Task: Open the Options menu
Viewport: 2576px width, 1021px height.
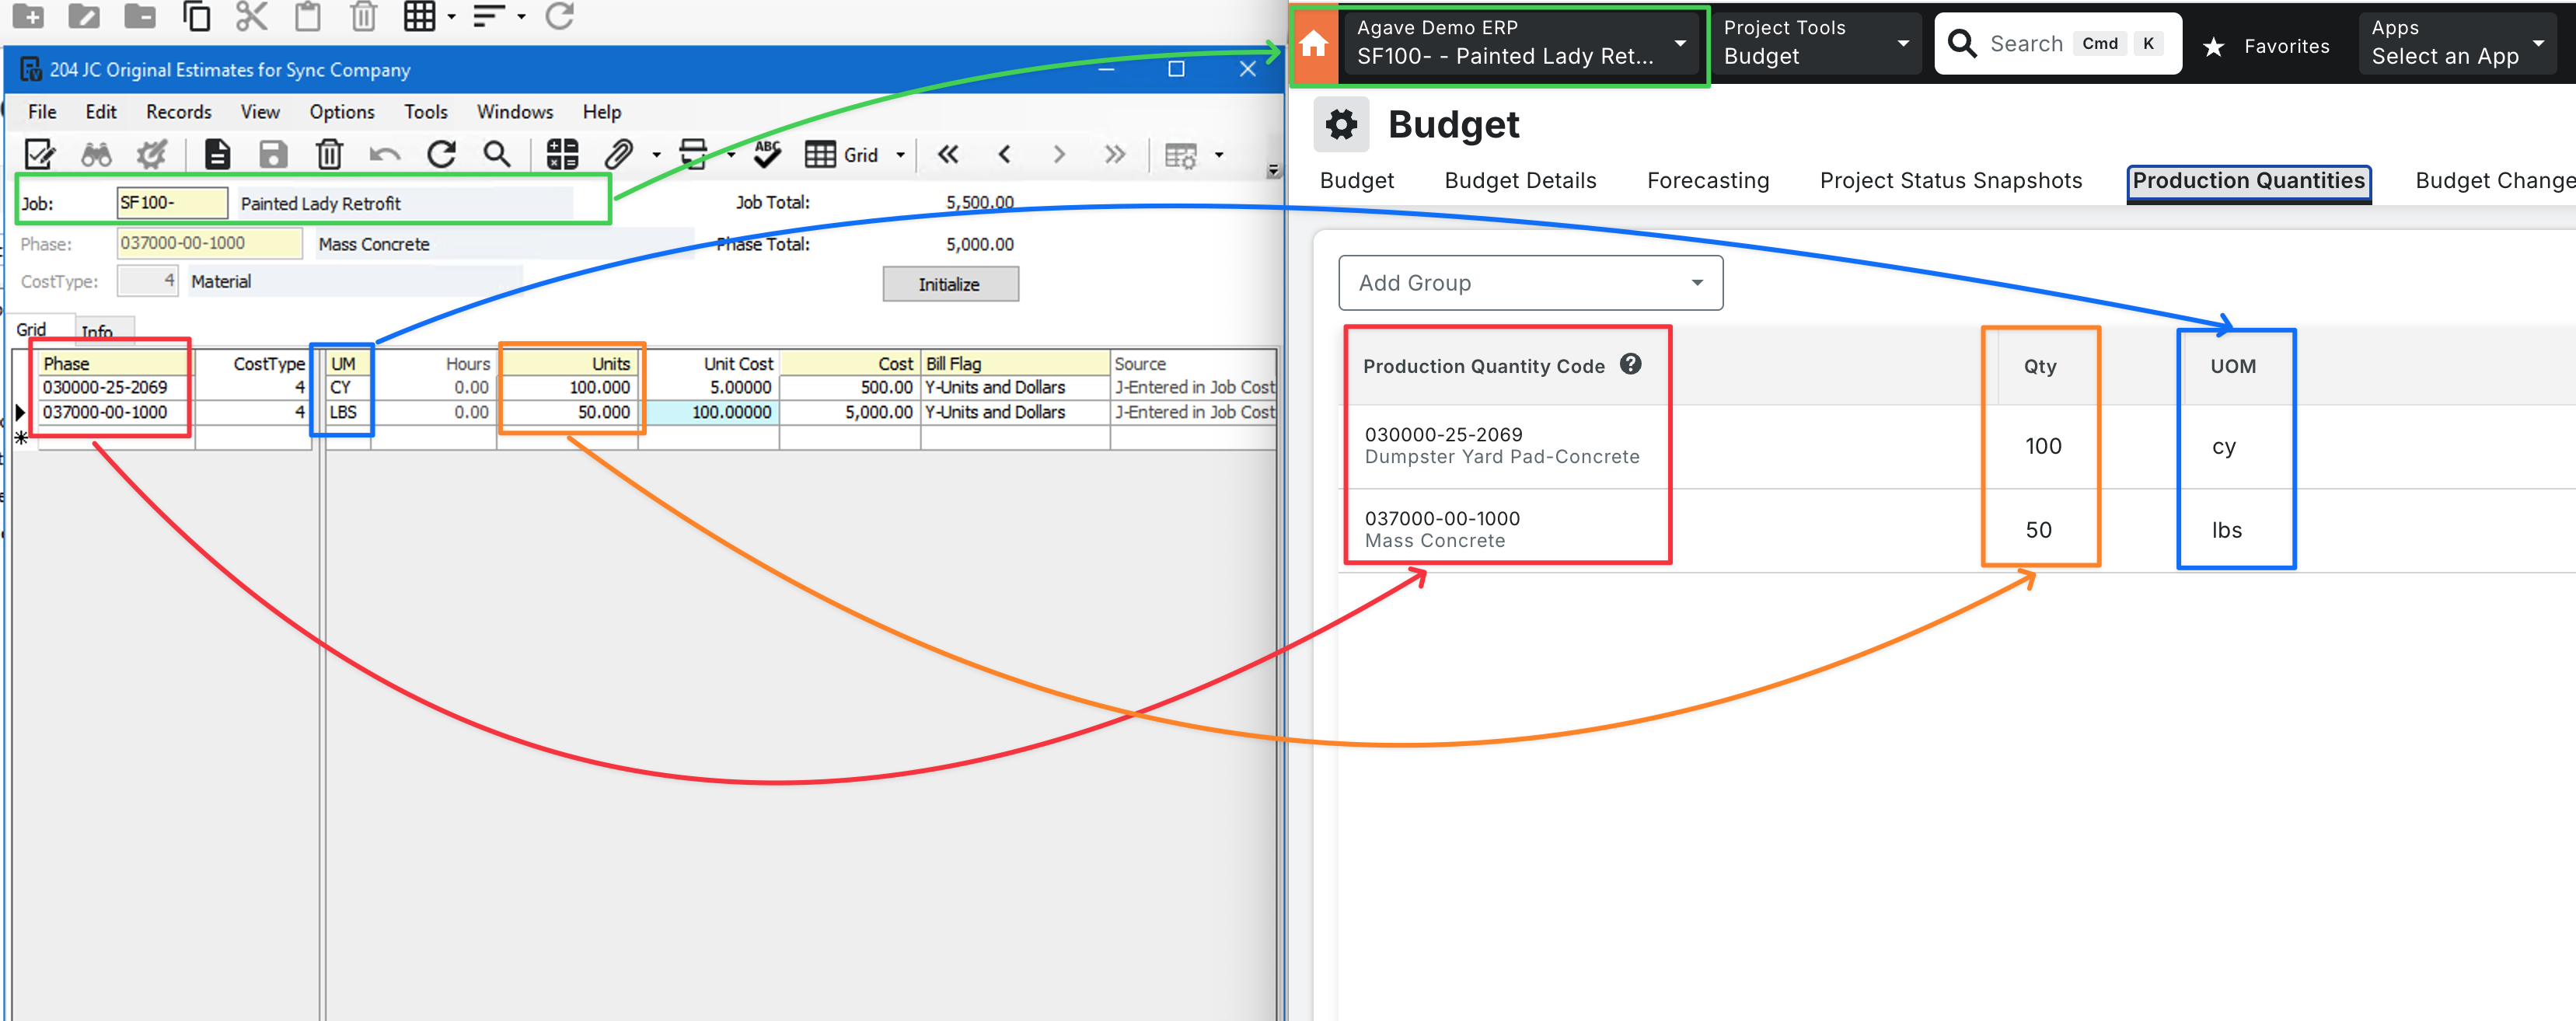Action: 342,112
